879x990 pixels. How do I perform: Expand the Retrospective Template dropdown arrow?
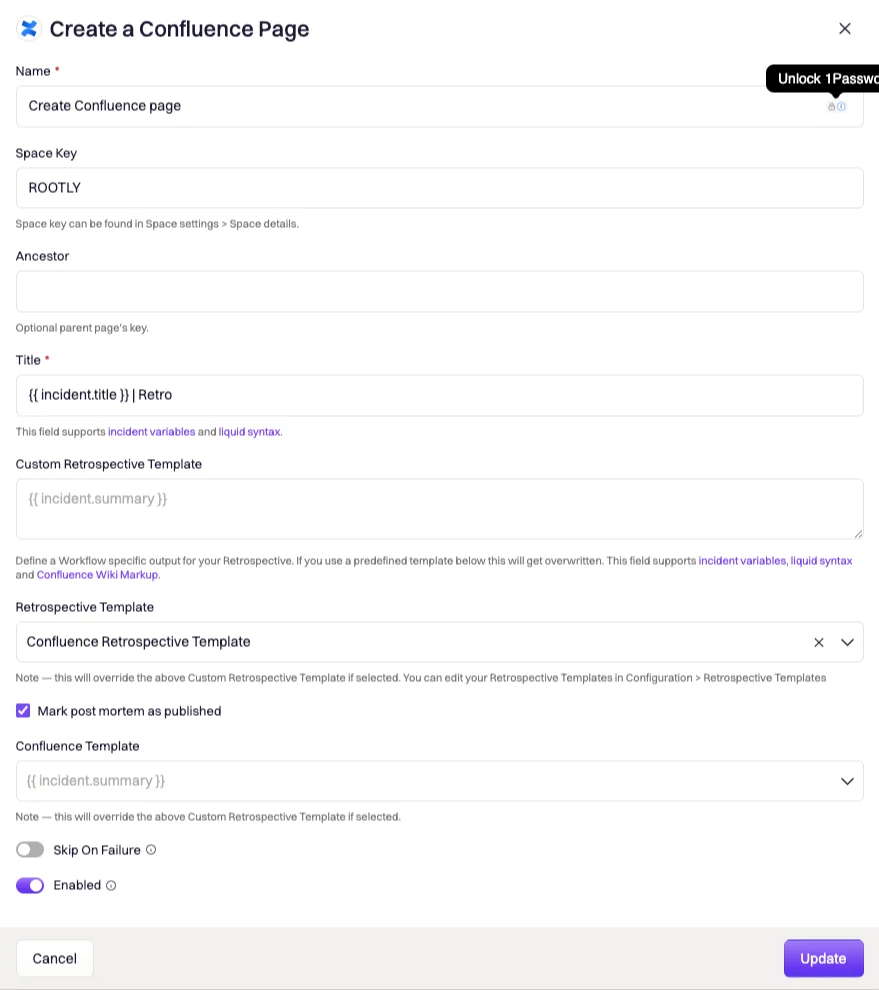[847, 642]
